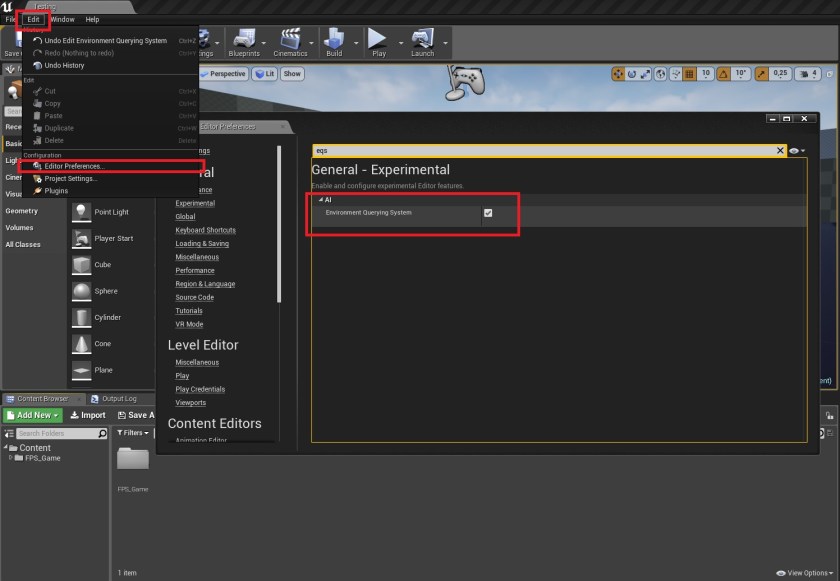The image size is (840, 581).
Task: Uncheck the Environment Querying System checkbox
Action: [488, 213]
